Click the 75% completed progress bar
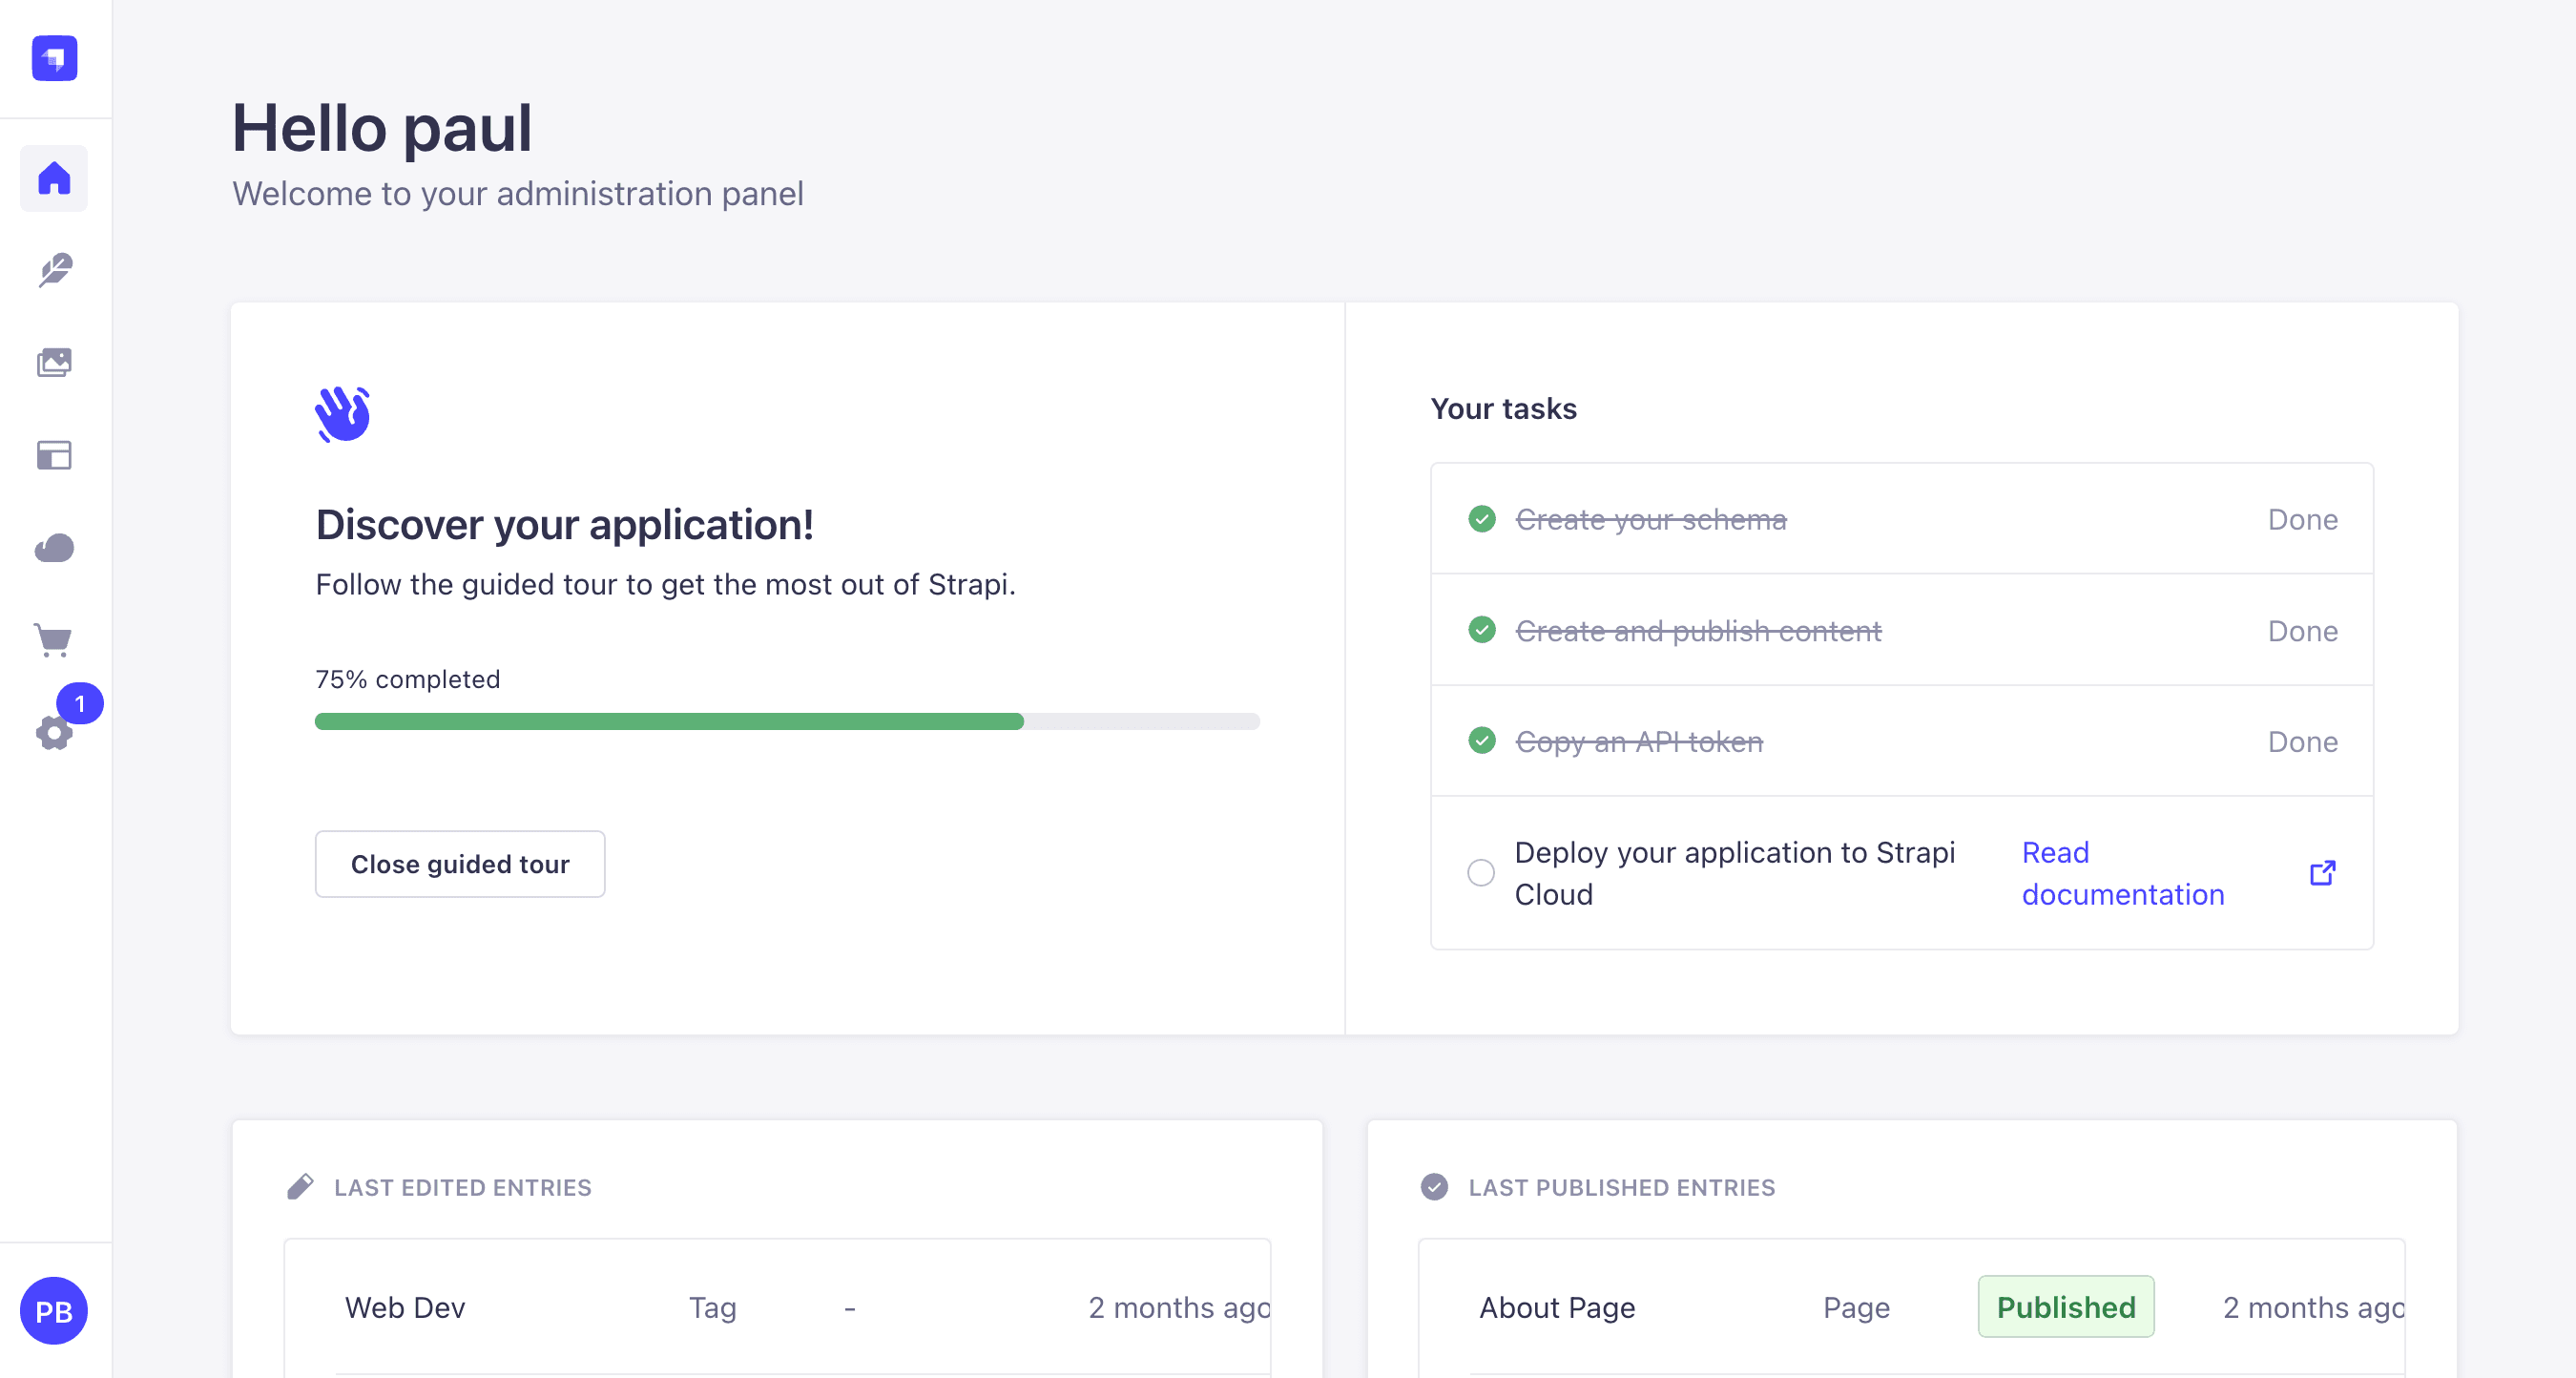2576x1378 pixels. pyautogui.click(x=787, y=722)
